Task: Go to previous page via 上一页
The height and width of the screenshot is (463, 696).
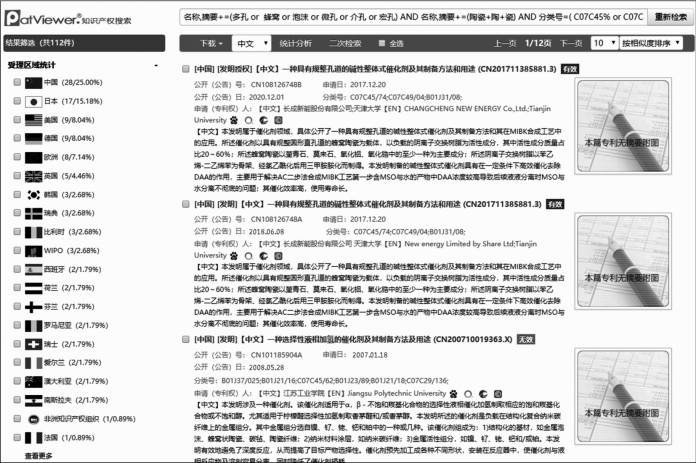Action: [505, 44]
